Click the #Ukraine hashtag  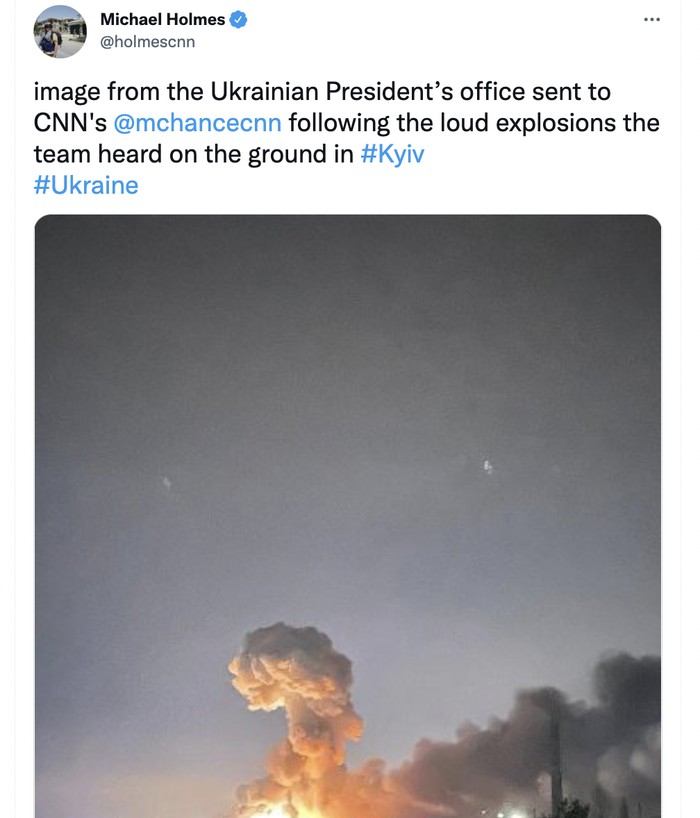86,186
